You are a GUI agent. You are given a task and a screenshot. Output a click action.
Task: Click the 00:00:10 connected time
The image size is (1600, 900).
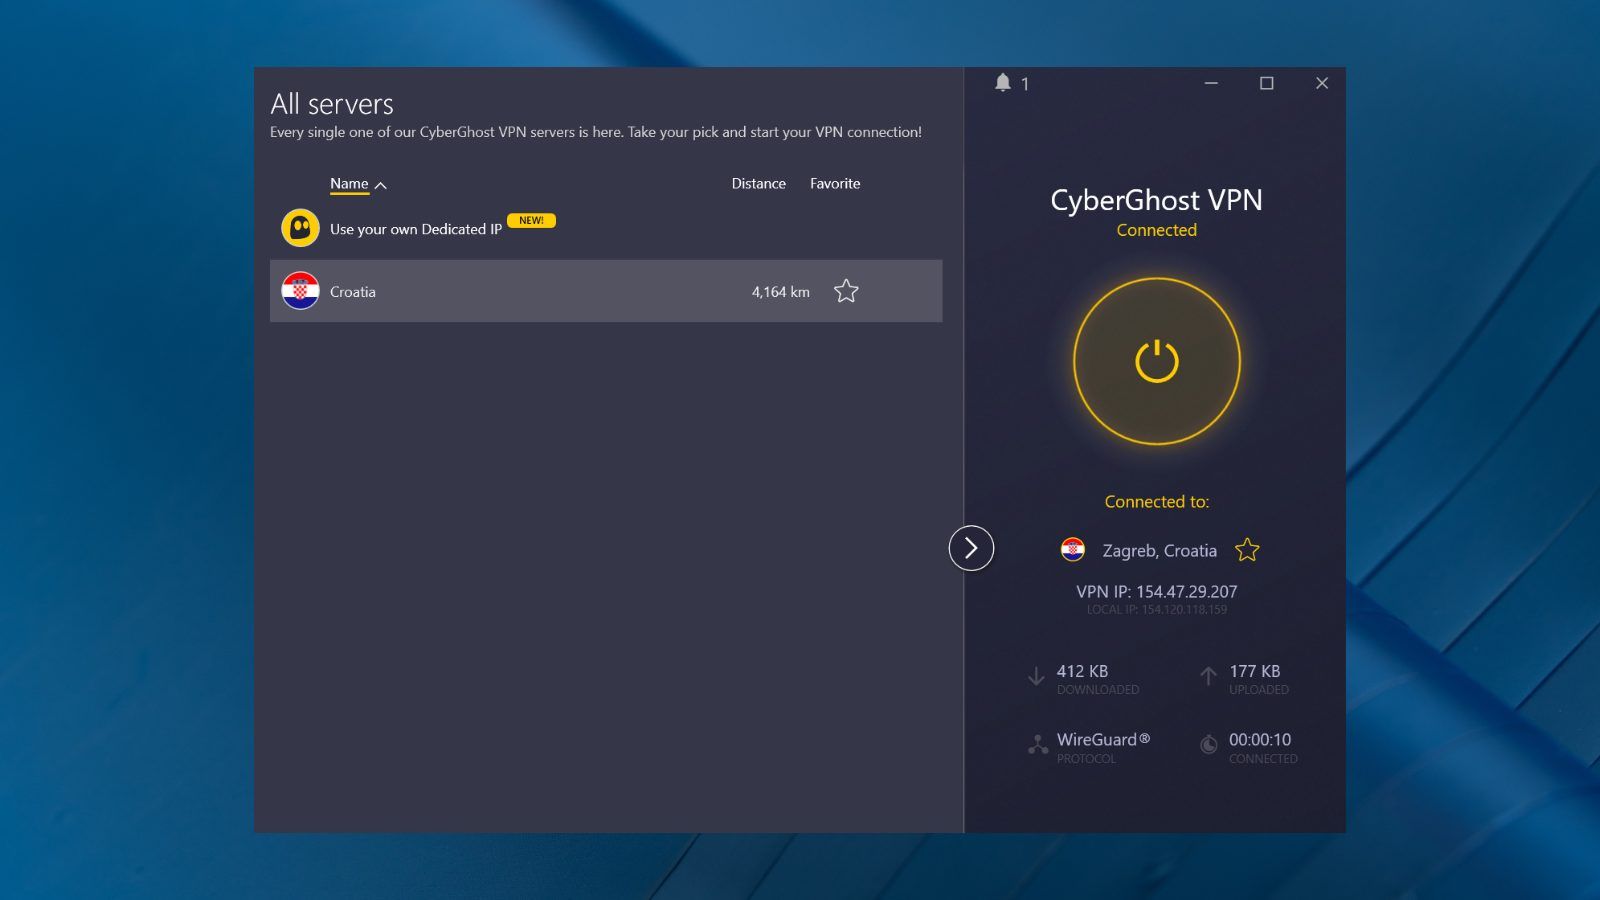[x=1260, y=740]
